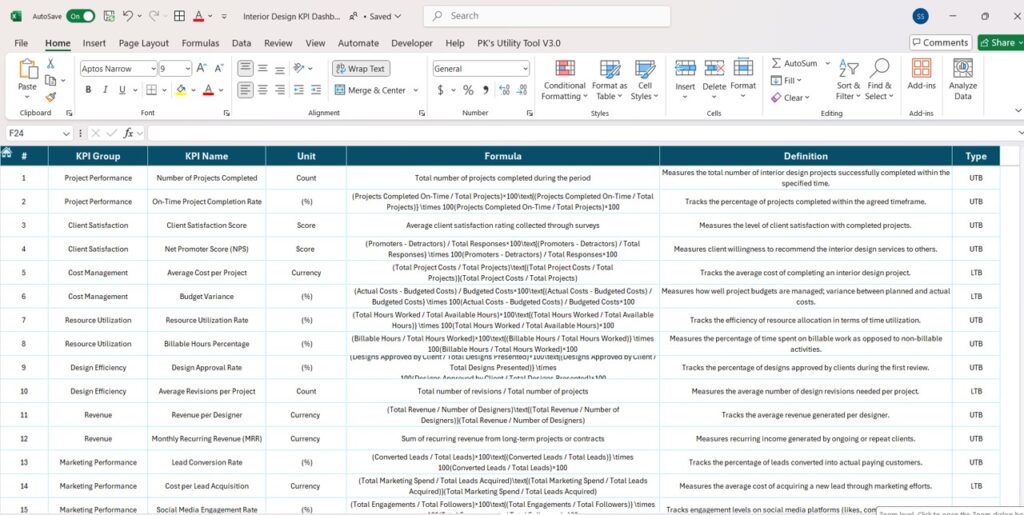
Task: Click the Cut scissors icon
Action: (x=50, y=63)
